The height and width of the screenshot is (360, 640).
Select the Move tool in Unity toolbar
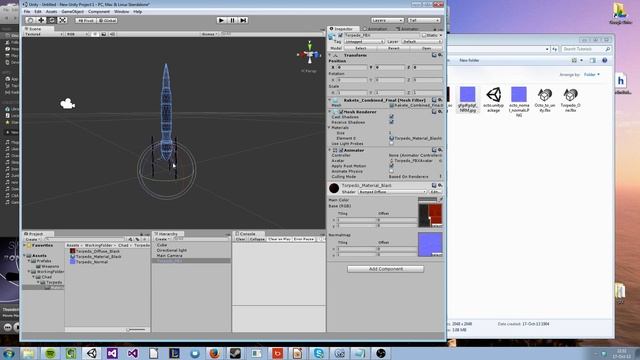pyautogui.click(x=41, y=20)
